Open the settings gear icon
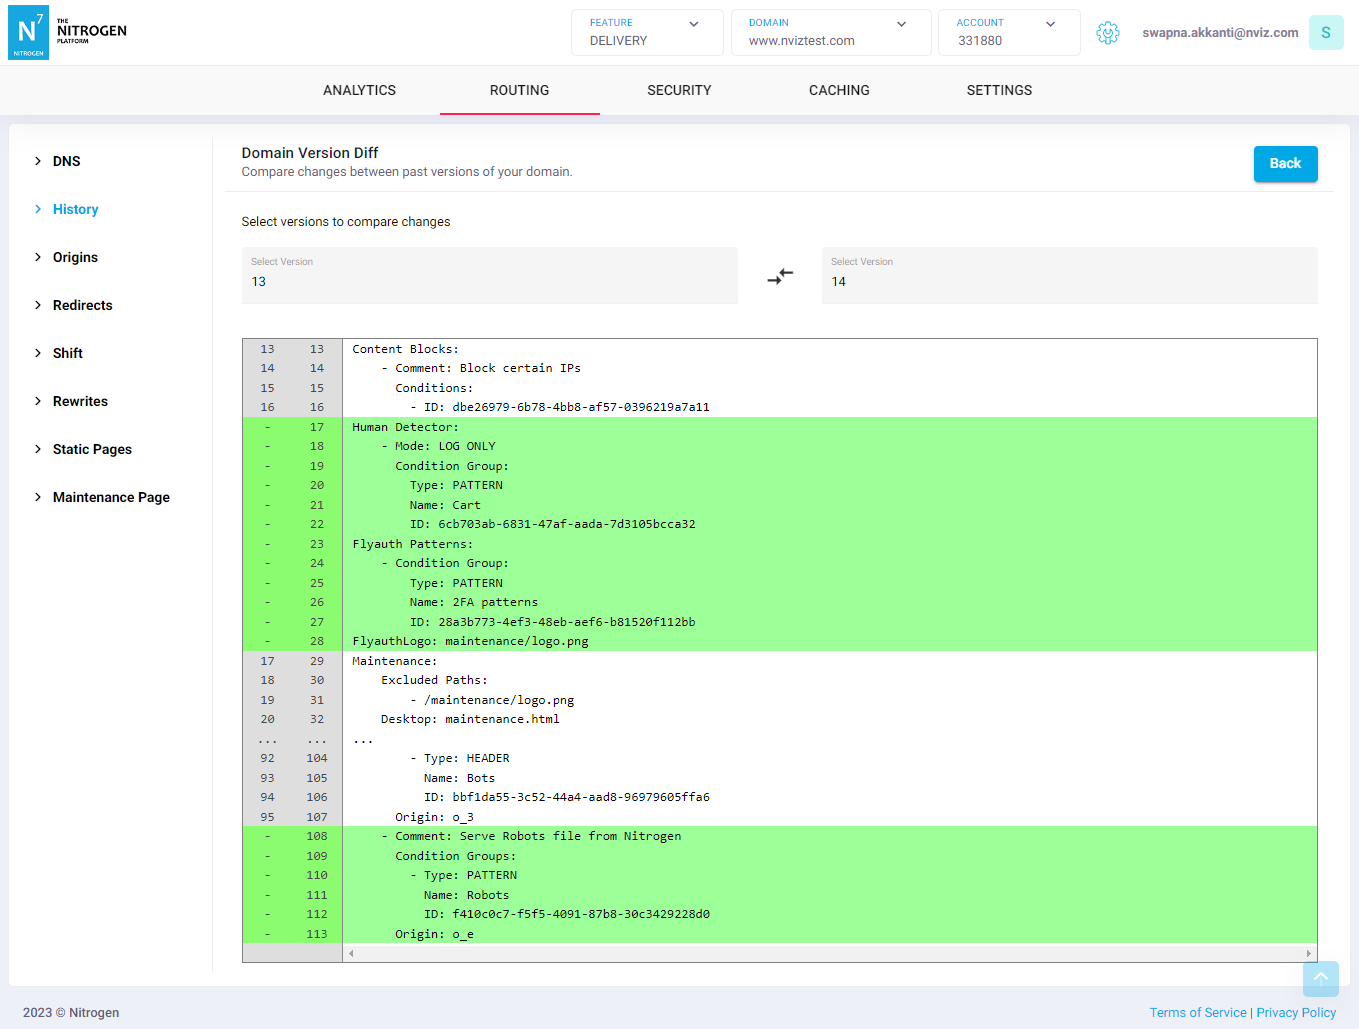This screenshot has width=1359, height=1029. 1107,33
